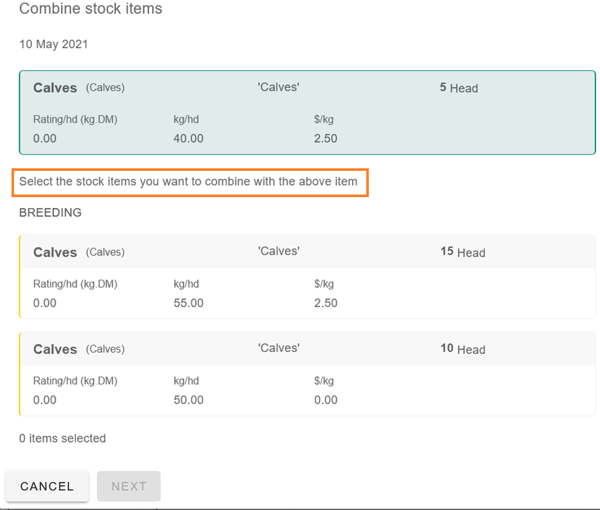Click the '0 items selected' text
The height and width of the screenshot is (510, 600).
pyautogui.click(x=62, y=438)
